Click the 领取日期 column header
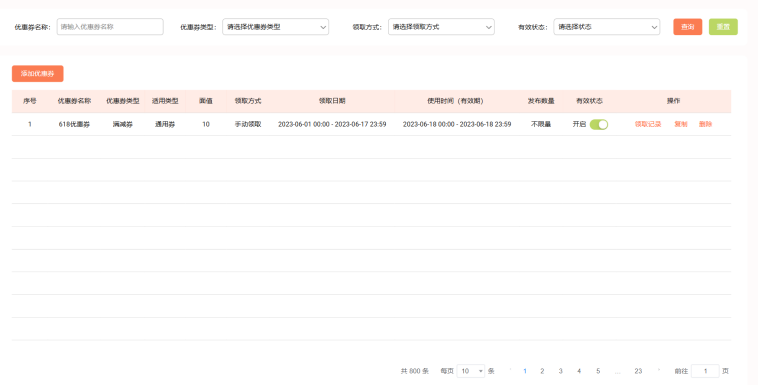The image size is (758, 385). point(332,101)
